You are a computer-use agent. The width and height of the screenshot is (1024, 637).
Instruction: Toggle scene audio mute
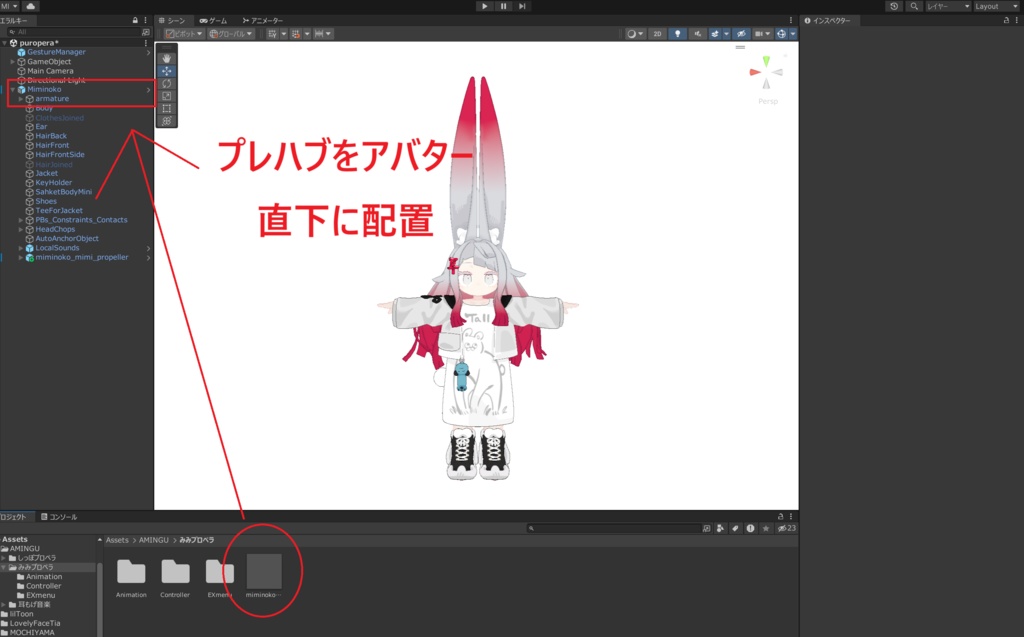pyautogui.click(x=697, y=33)
